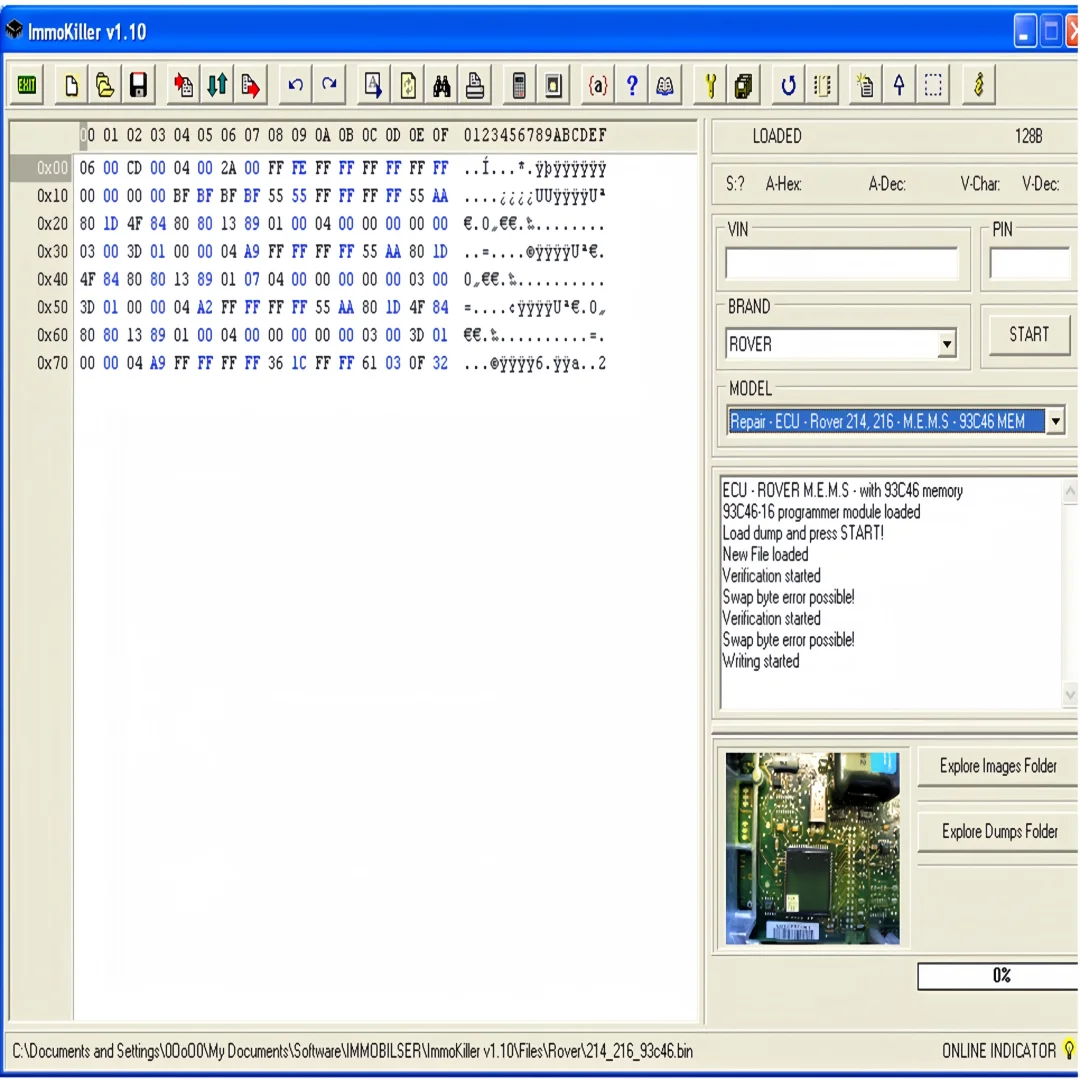Select the wrench tool icon
The height and width of the screenshot is (1080, 1080).
(709, 85)
